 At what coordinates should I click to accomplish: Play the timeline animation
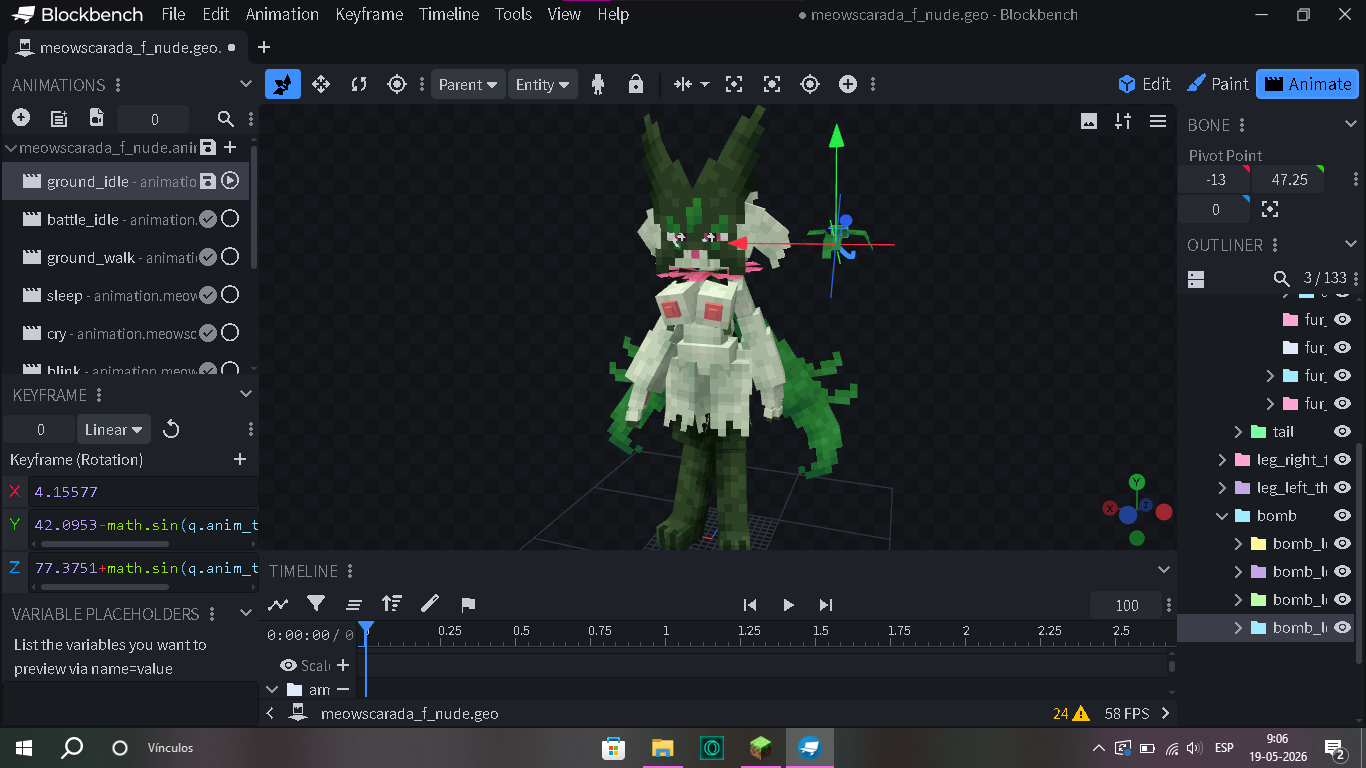tap(788, 605)
